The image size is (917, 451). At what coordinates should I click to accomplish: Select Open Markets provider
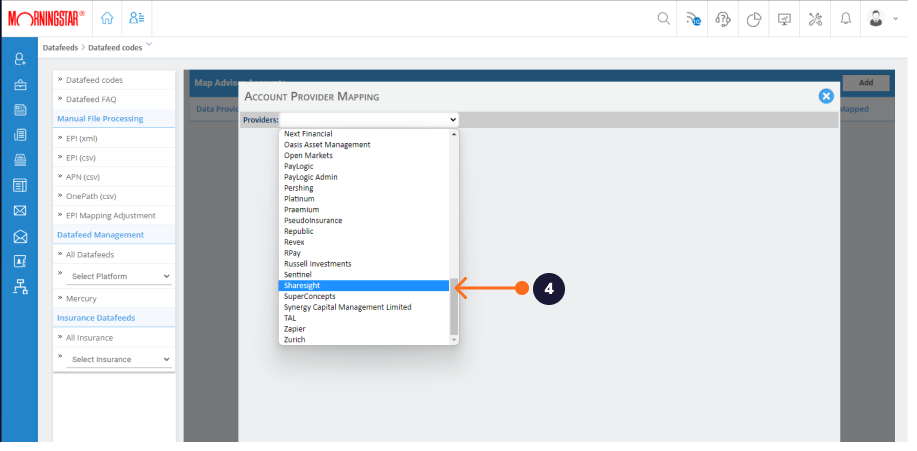pyautogui.click(x=364, y=155)
